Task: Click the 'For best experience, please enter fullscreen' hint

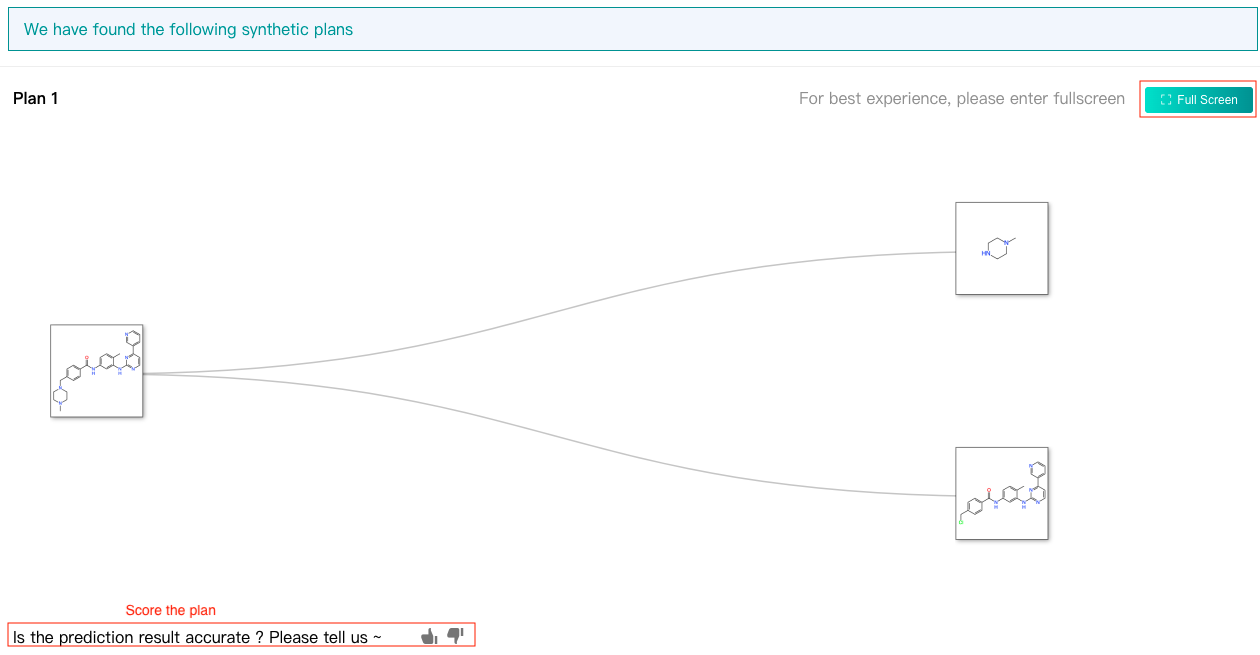Action: pyautogui.click(x=962, y=98)
